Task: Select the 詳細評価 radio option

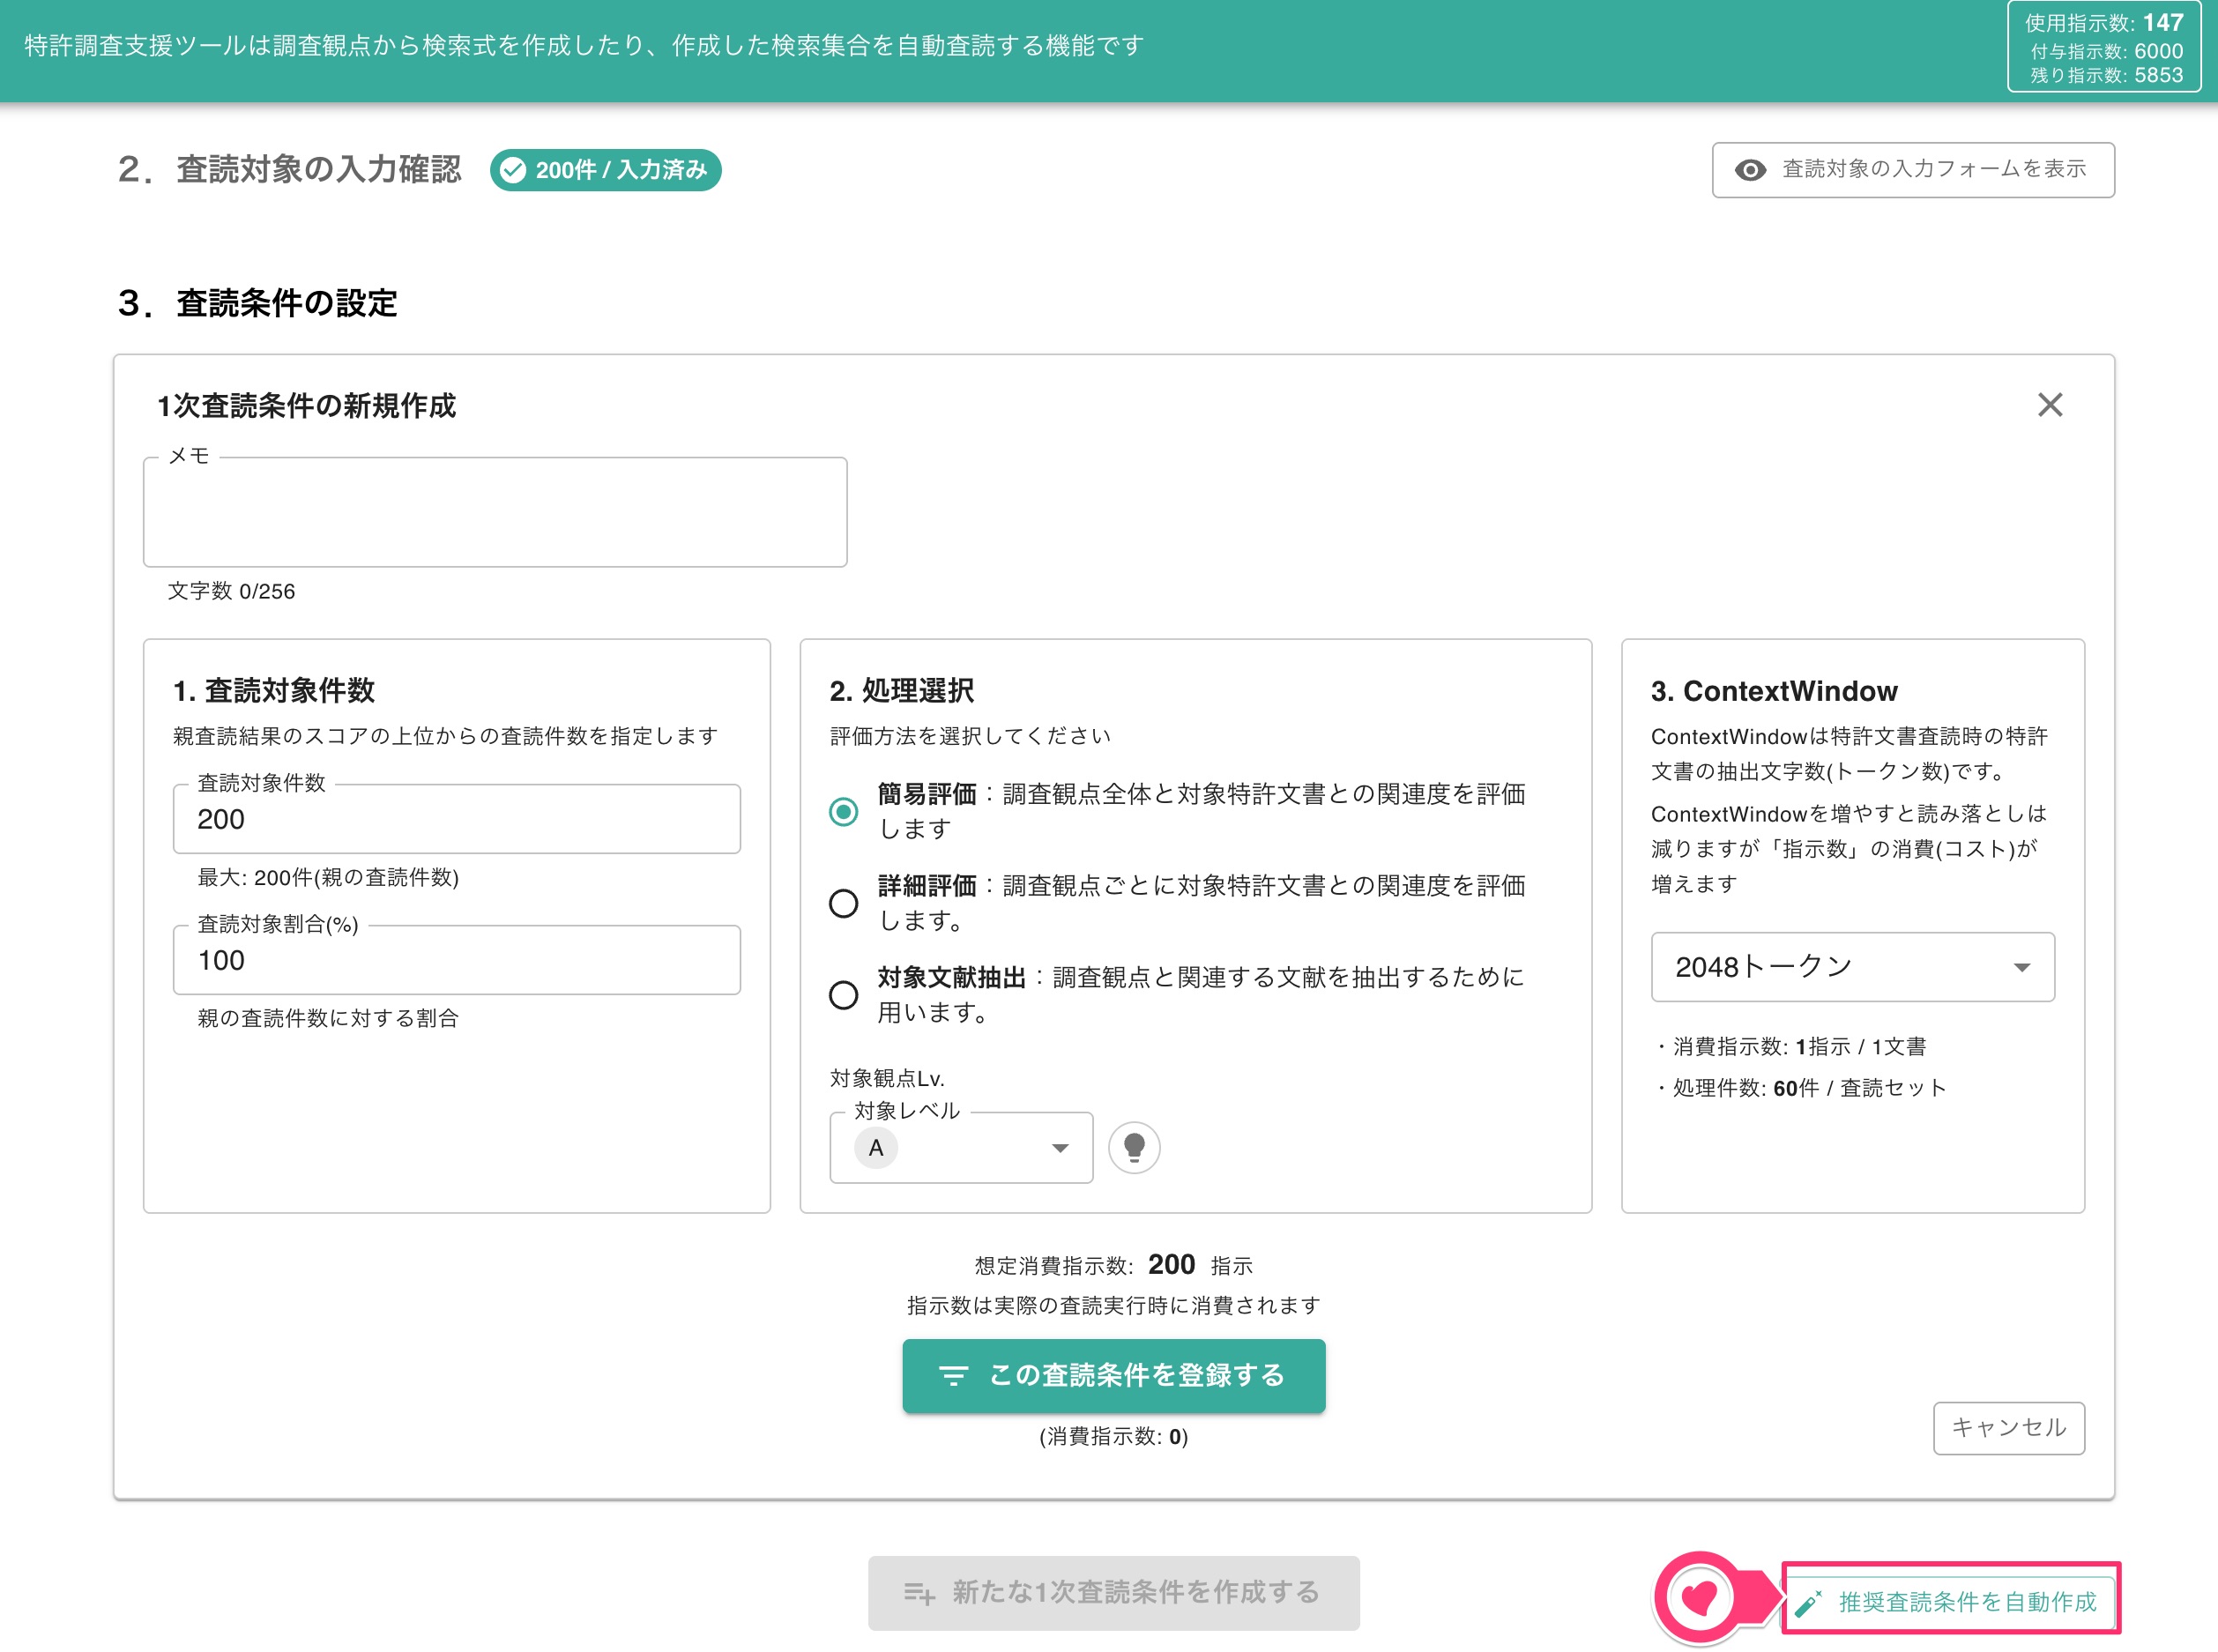Action: click(843, 903)
